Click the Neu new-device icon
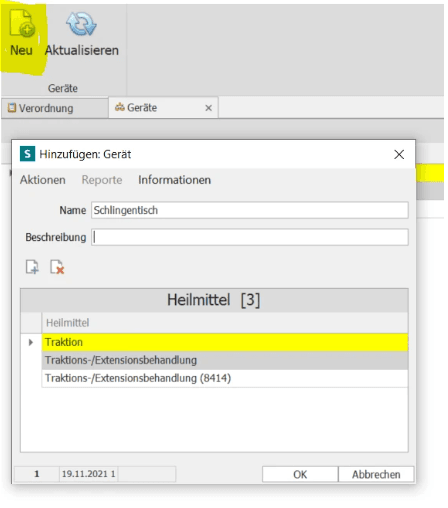This screenshot has height=508, width=448. click(22, 23)
